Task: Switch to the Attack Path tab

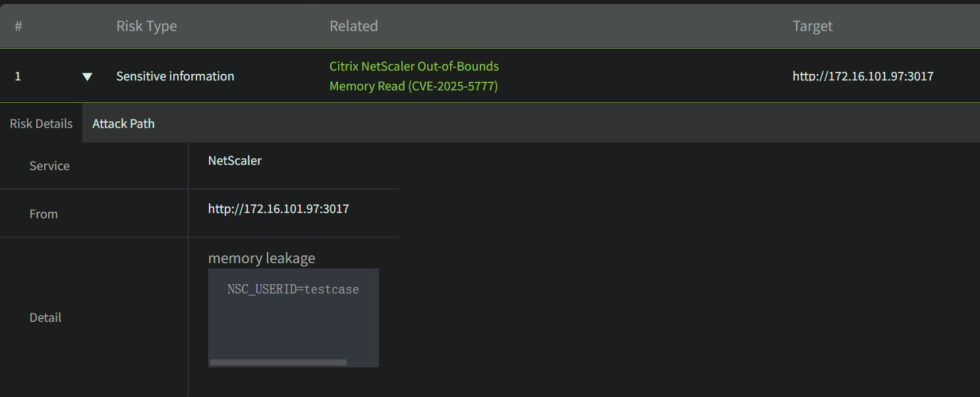Action: (123, 124)
